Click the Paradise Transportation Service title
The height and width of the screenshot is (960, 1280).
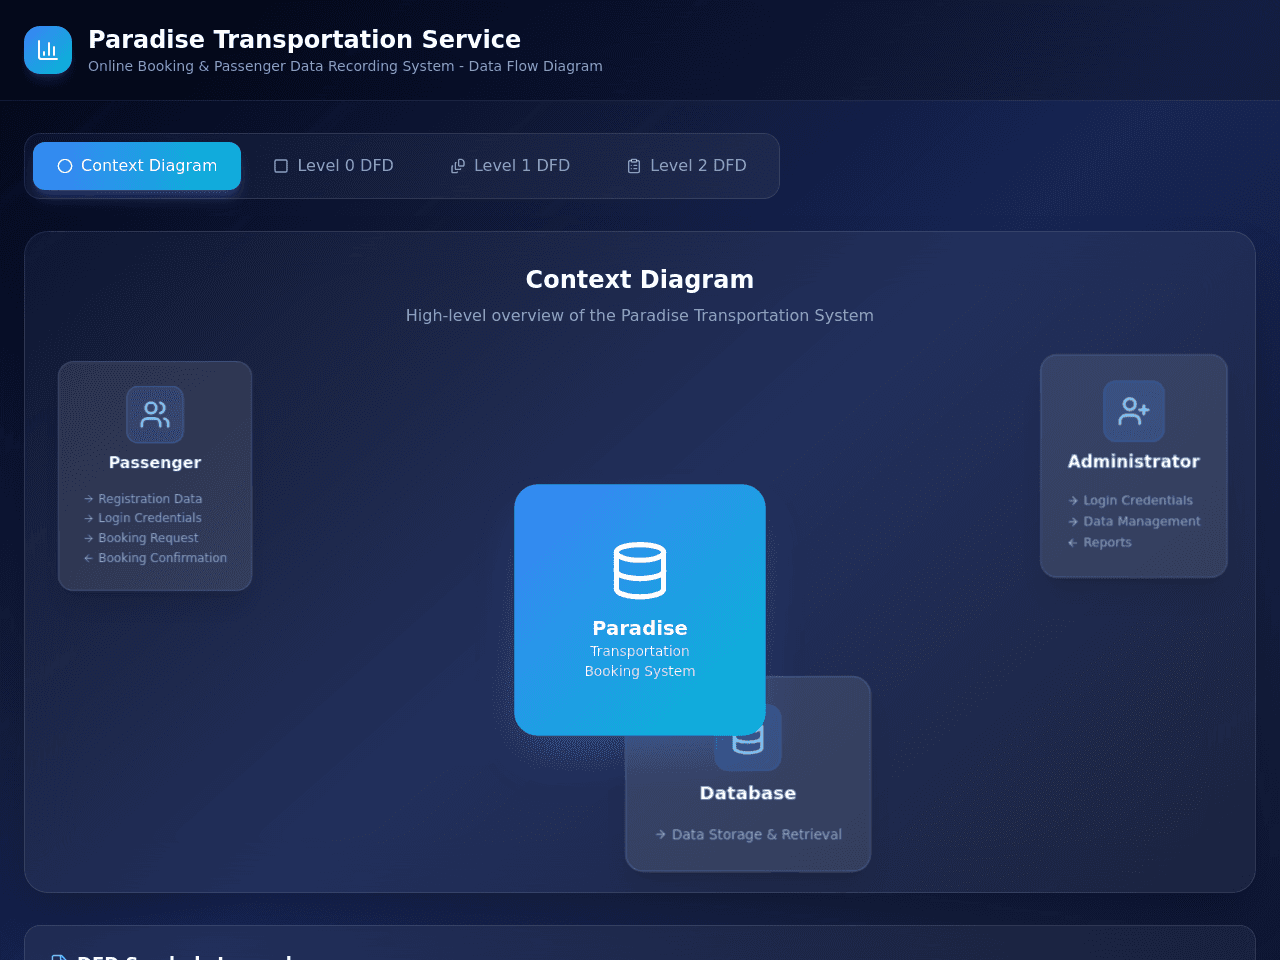pos(304,40)
